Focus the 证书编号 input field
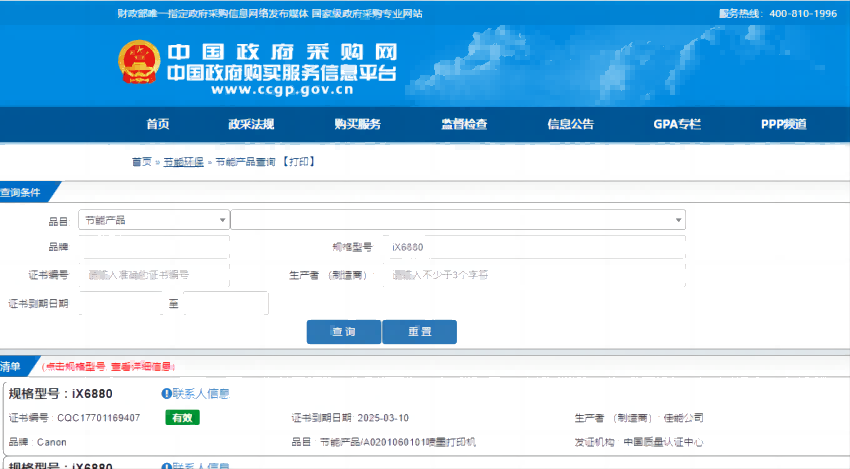The width and height of the screenshot is (850, 469). [154, 275]
